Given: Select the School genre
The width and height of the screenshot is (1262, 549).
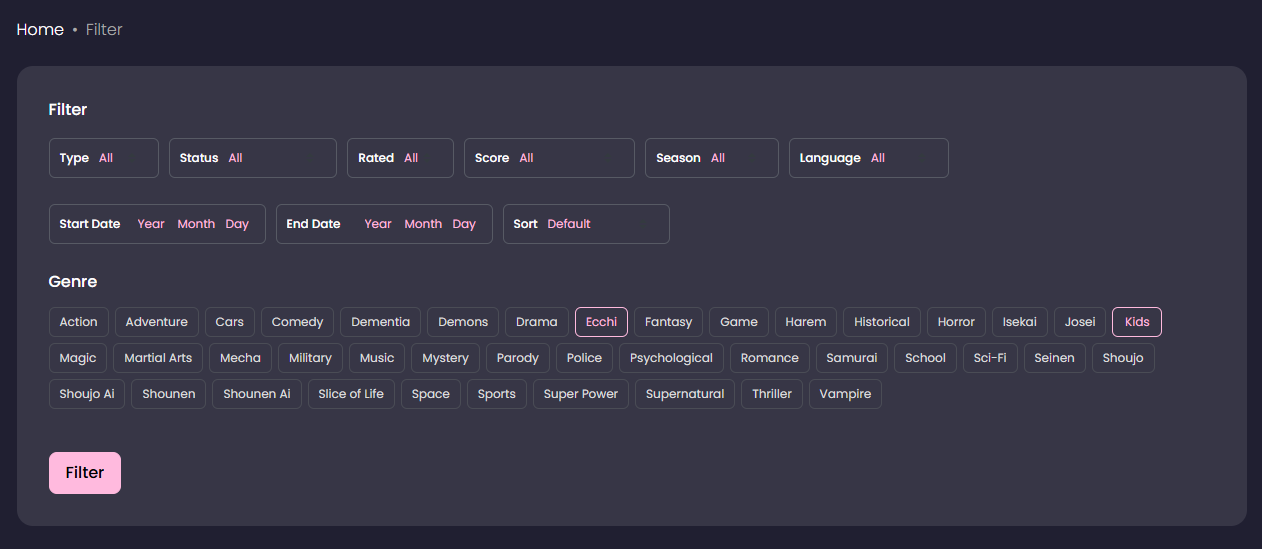Looking at the screenshot, I should [x=925, y=358].
